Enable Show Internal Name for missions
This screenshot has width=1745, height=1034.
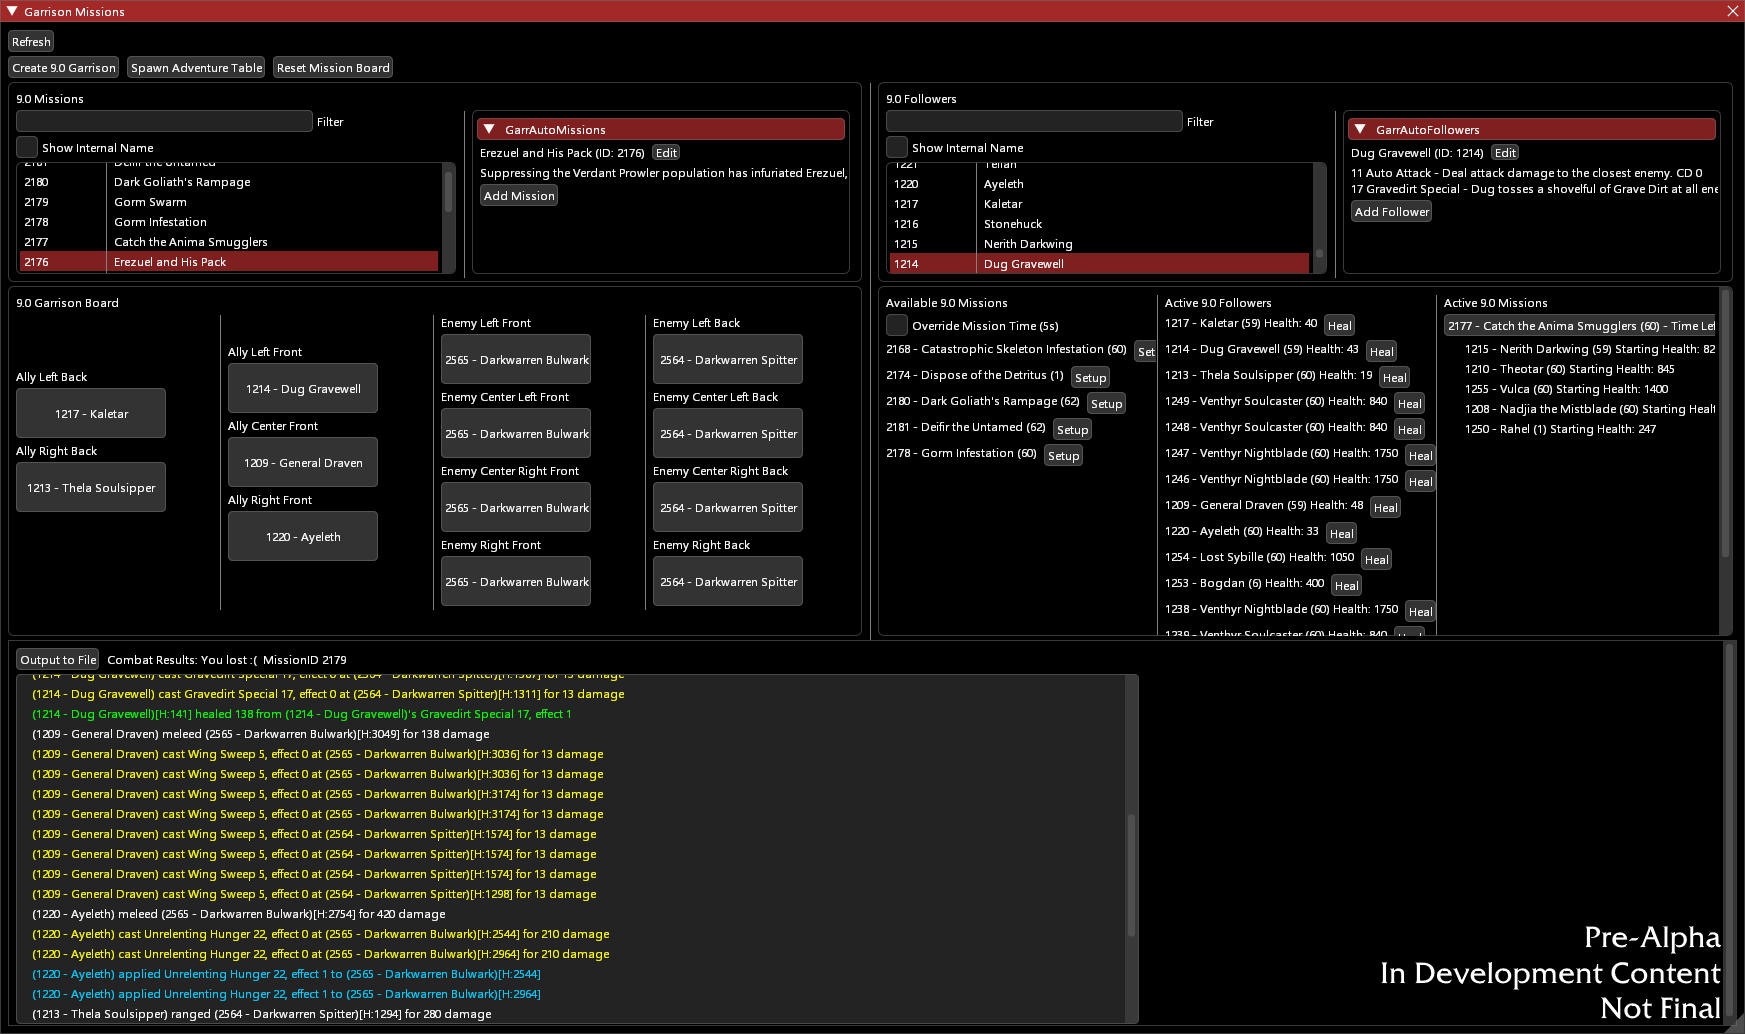tap(27, 147)
